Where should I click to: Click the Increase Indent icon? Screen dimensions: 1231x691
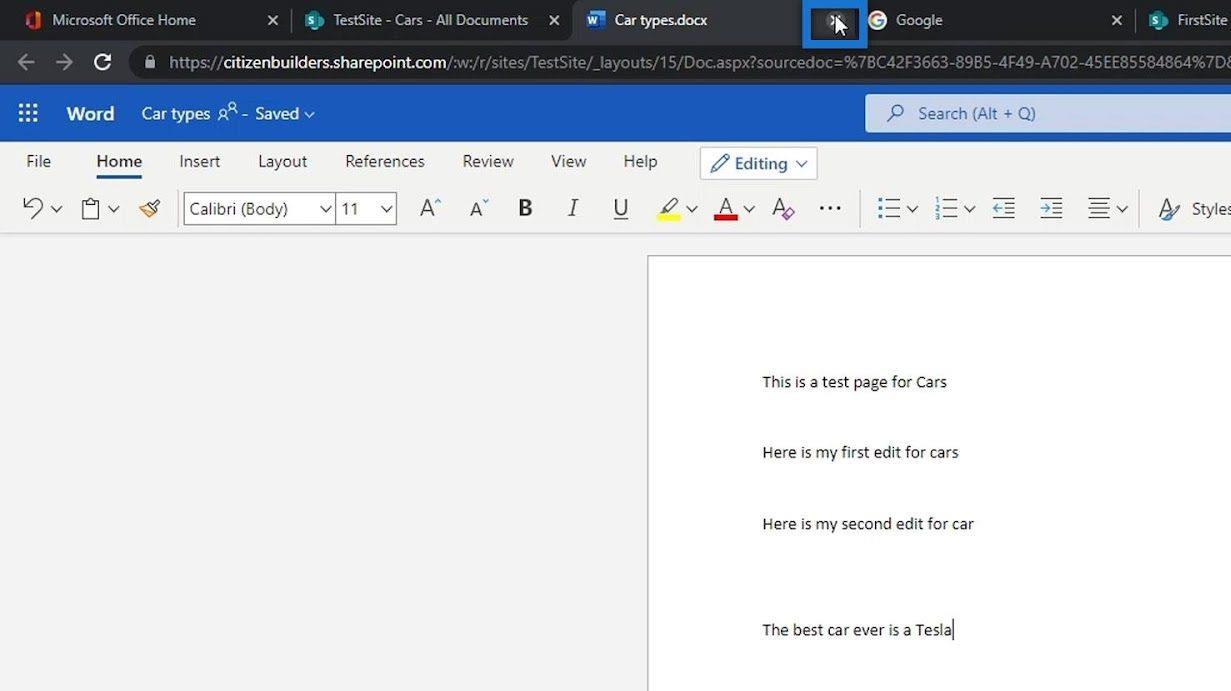point(1051,208)
